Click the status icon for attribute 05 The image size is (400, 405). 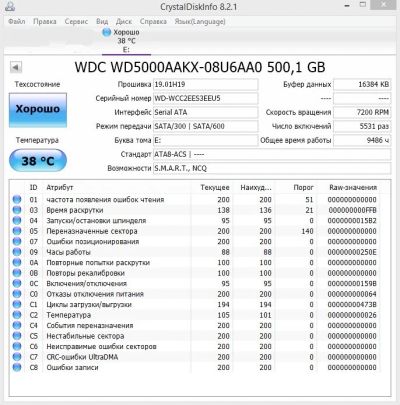(17, 231)
